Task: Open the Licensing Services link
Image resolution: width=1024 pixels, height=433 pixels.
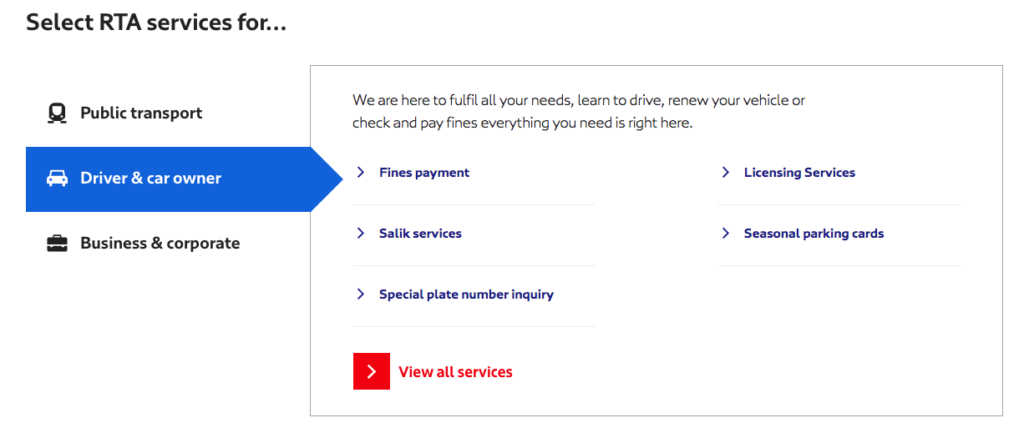Action: pyautogui.click(x=799, y=173)
